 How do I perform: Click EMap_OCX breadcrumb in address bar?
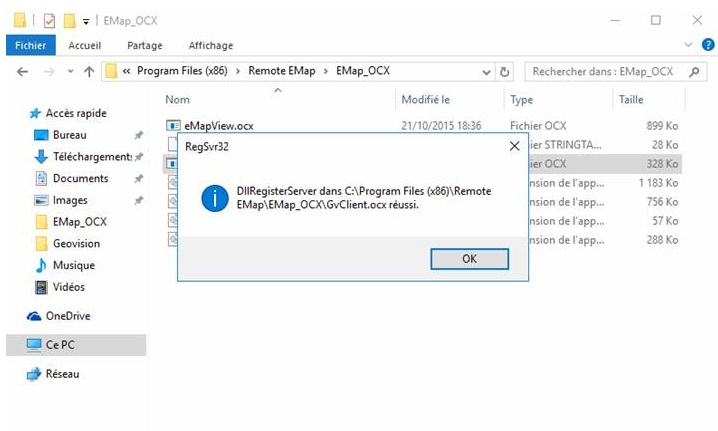pos(363,71)
